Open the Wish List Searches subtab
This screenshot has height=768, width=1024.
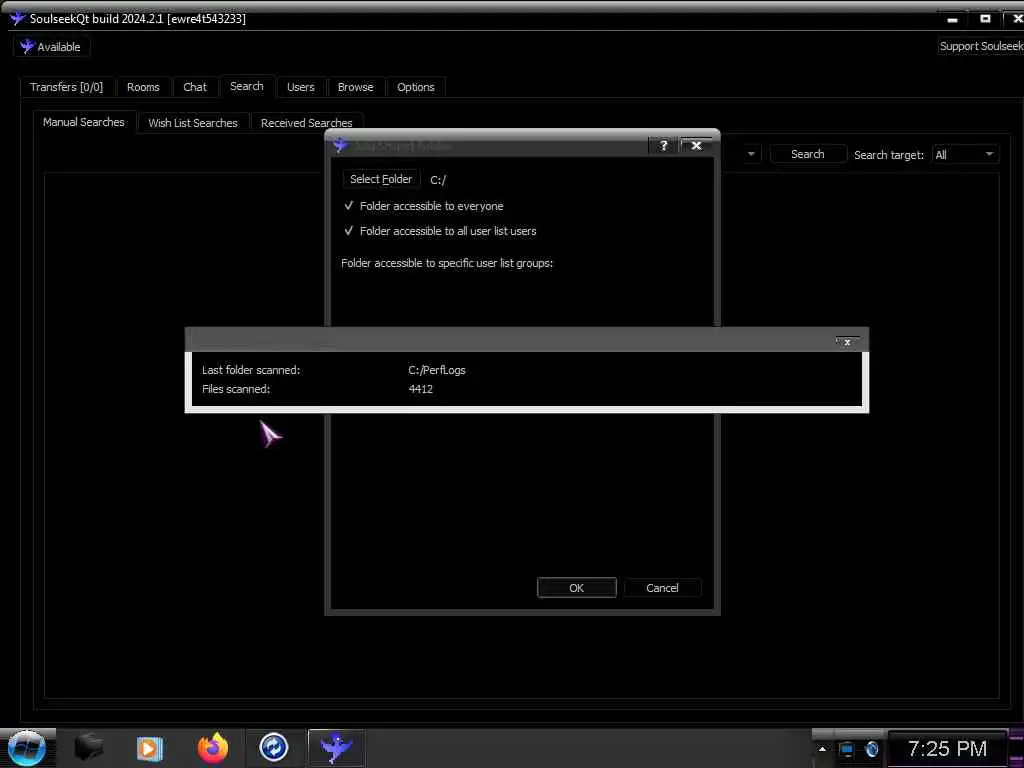(x=193, y=123)
